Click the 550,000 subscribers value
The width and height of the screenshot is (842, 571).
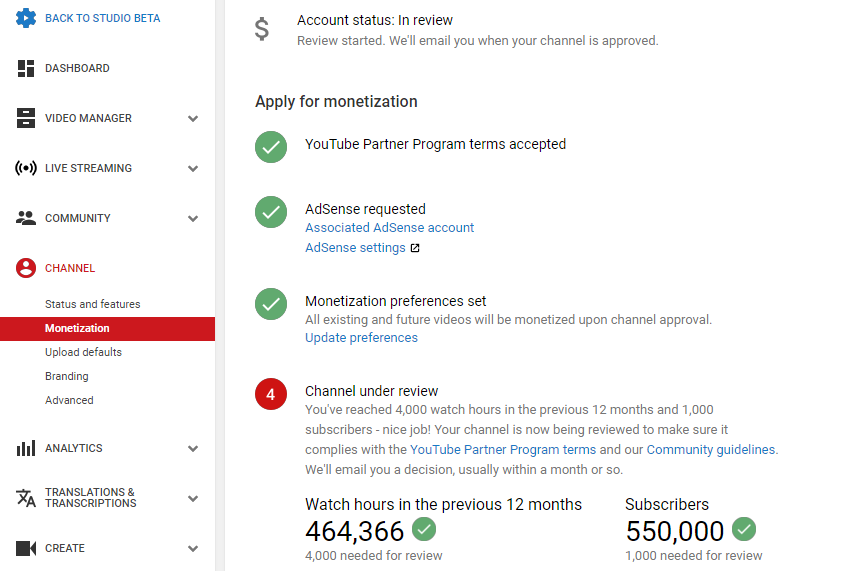(x=674, y=531)
